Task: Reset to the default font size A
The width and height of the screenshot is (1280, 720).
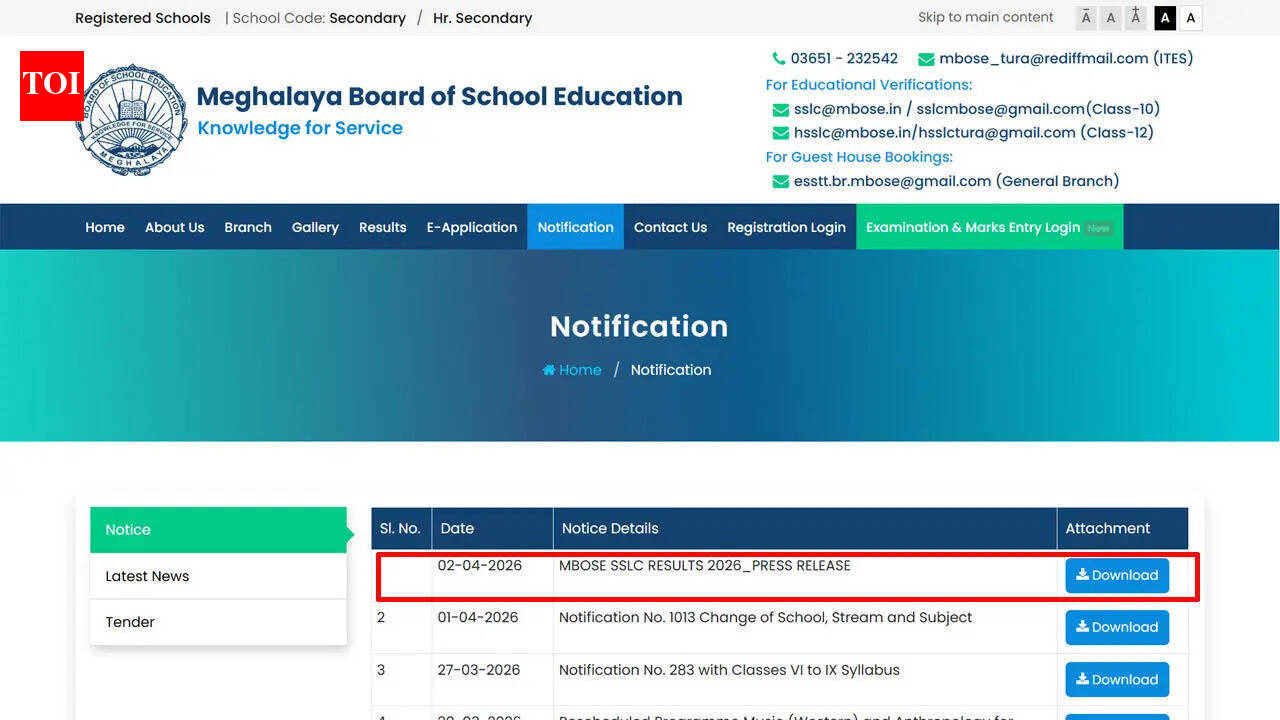Action: point(1110,17)
